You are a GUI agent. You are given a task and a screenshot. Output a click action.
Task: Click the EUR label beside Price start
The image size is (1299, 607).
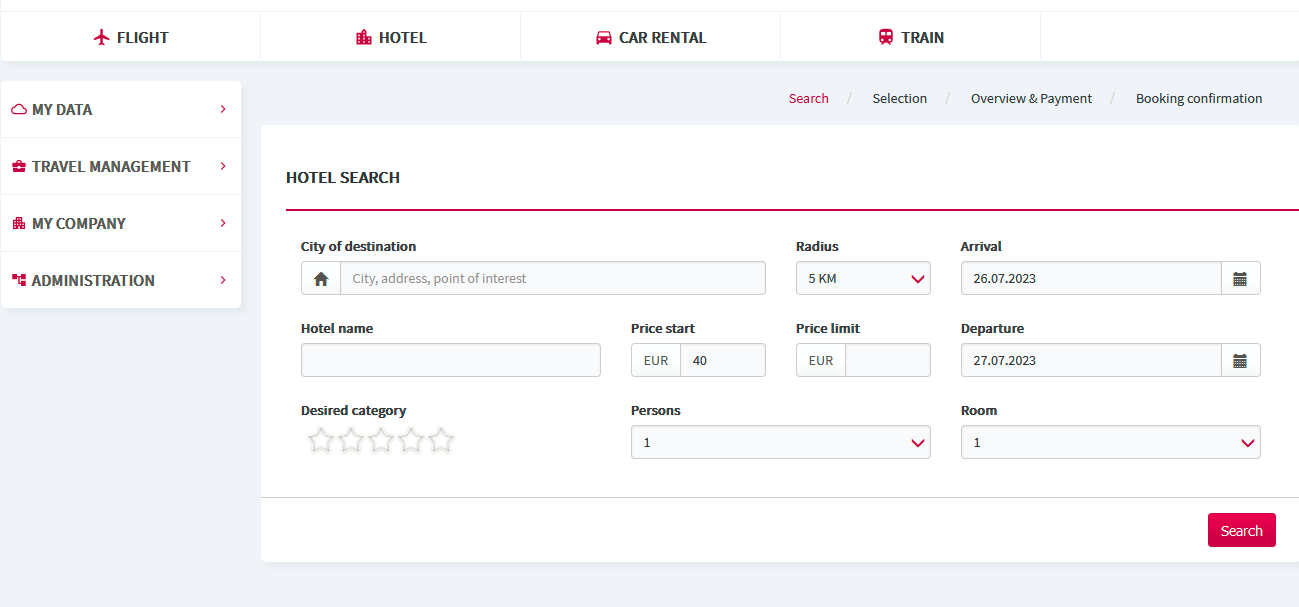[x=656, y=361]
